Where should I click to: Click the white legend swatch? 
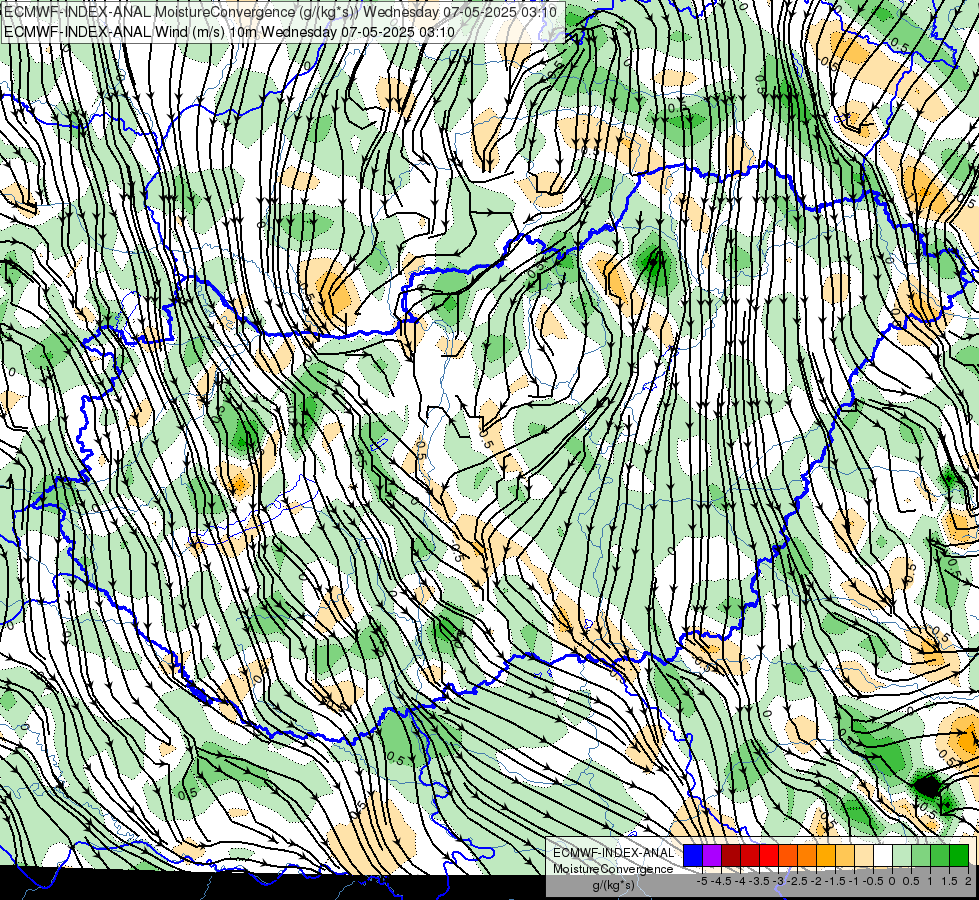883,855
